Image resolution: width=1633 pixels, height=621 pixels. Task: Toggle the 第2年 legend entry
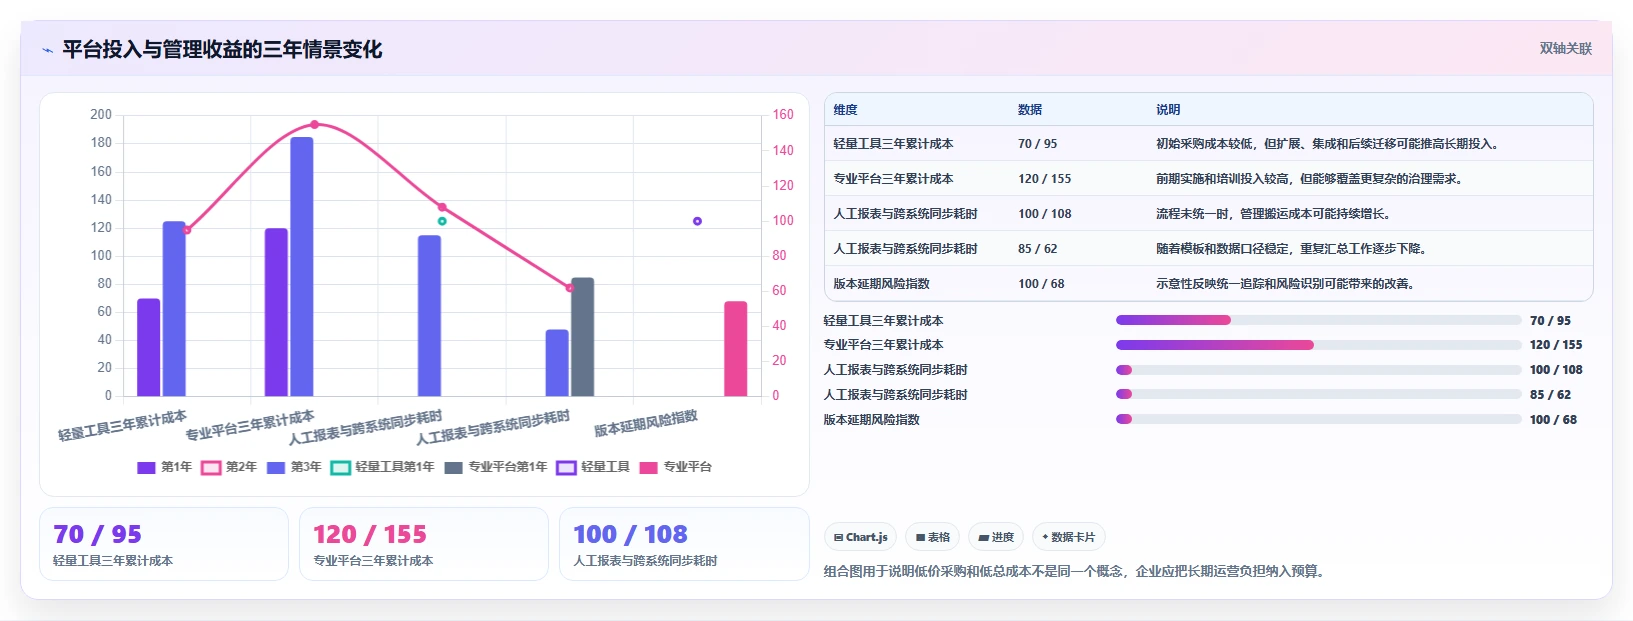click(229, 467)
